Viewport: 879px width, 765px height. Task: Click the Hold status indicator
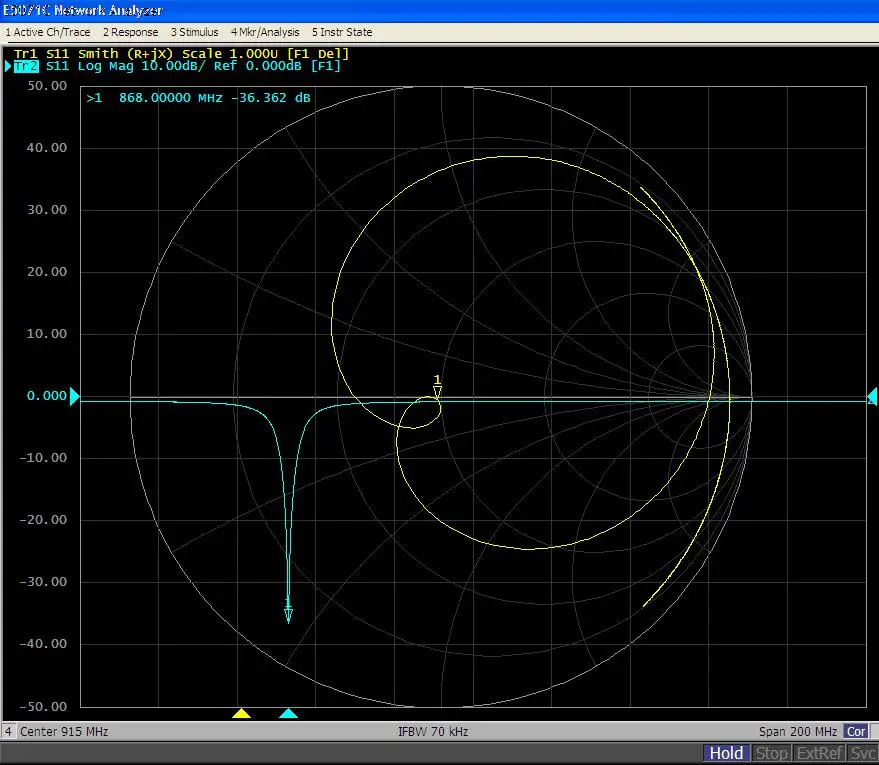726,753
